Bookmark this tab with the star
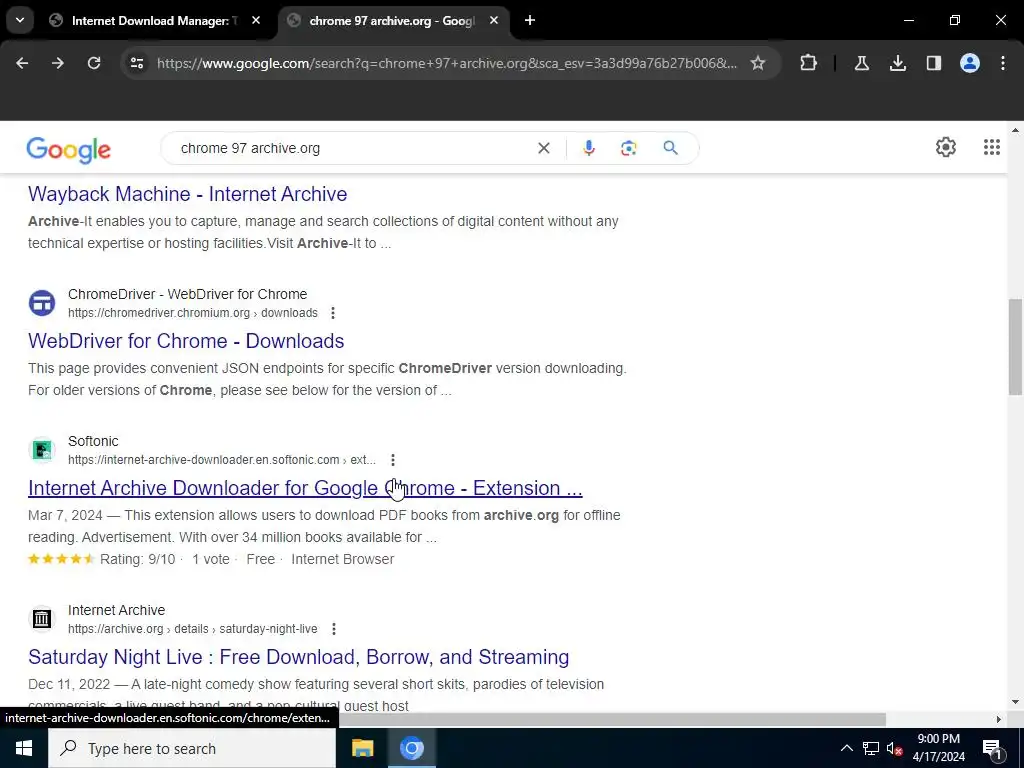The width and height of the screenshot is (1024, 768). tap(758, 63)
